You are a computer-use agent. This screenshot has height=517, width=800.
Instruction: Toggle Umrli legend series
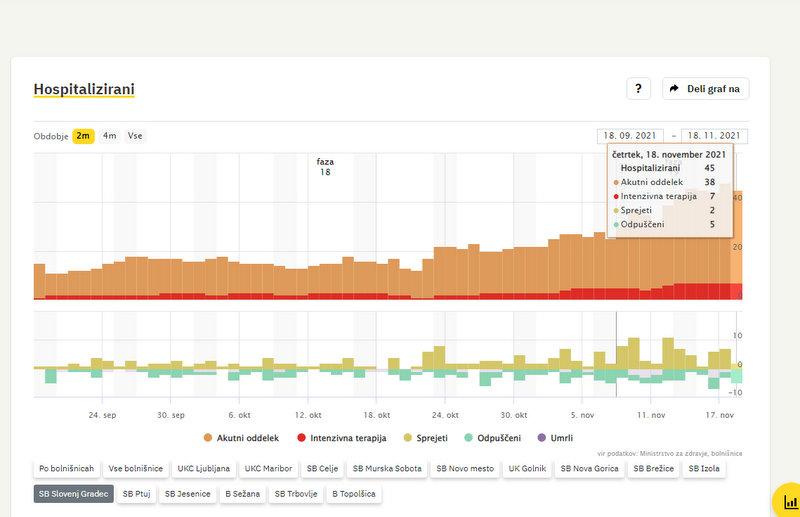click(x=555, y=438)
